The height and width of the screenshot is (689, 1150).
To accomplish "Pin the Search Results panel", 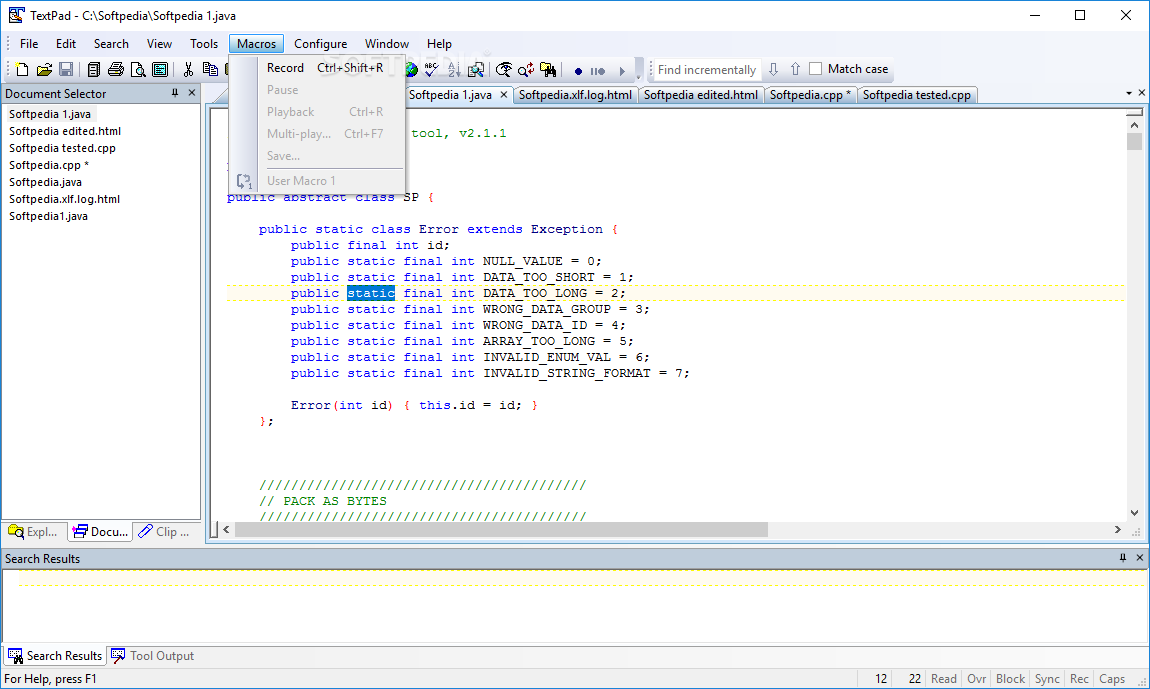I will 1122,558.
